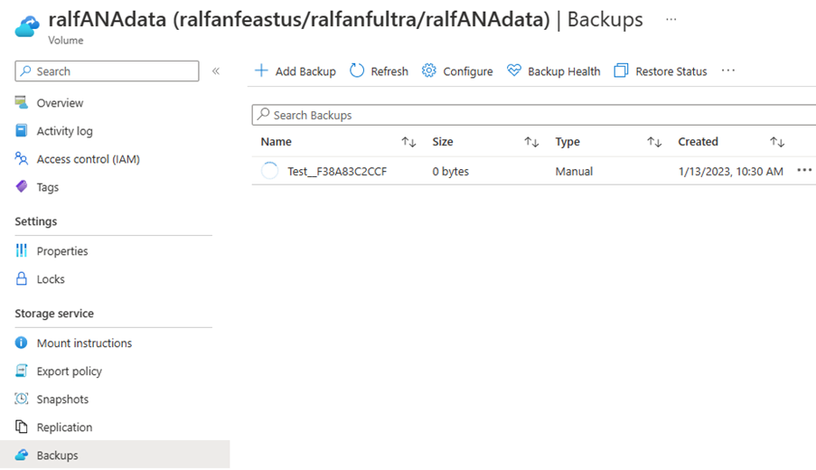Click the magnifier icon in Search Backups

263,114
